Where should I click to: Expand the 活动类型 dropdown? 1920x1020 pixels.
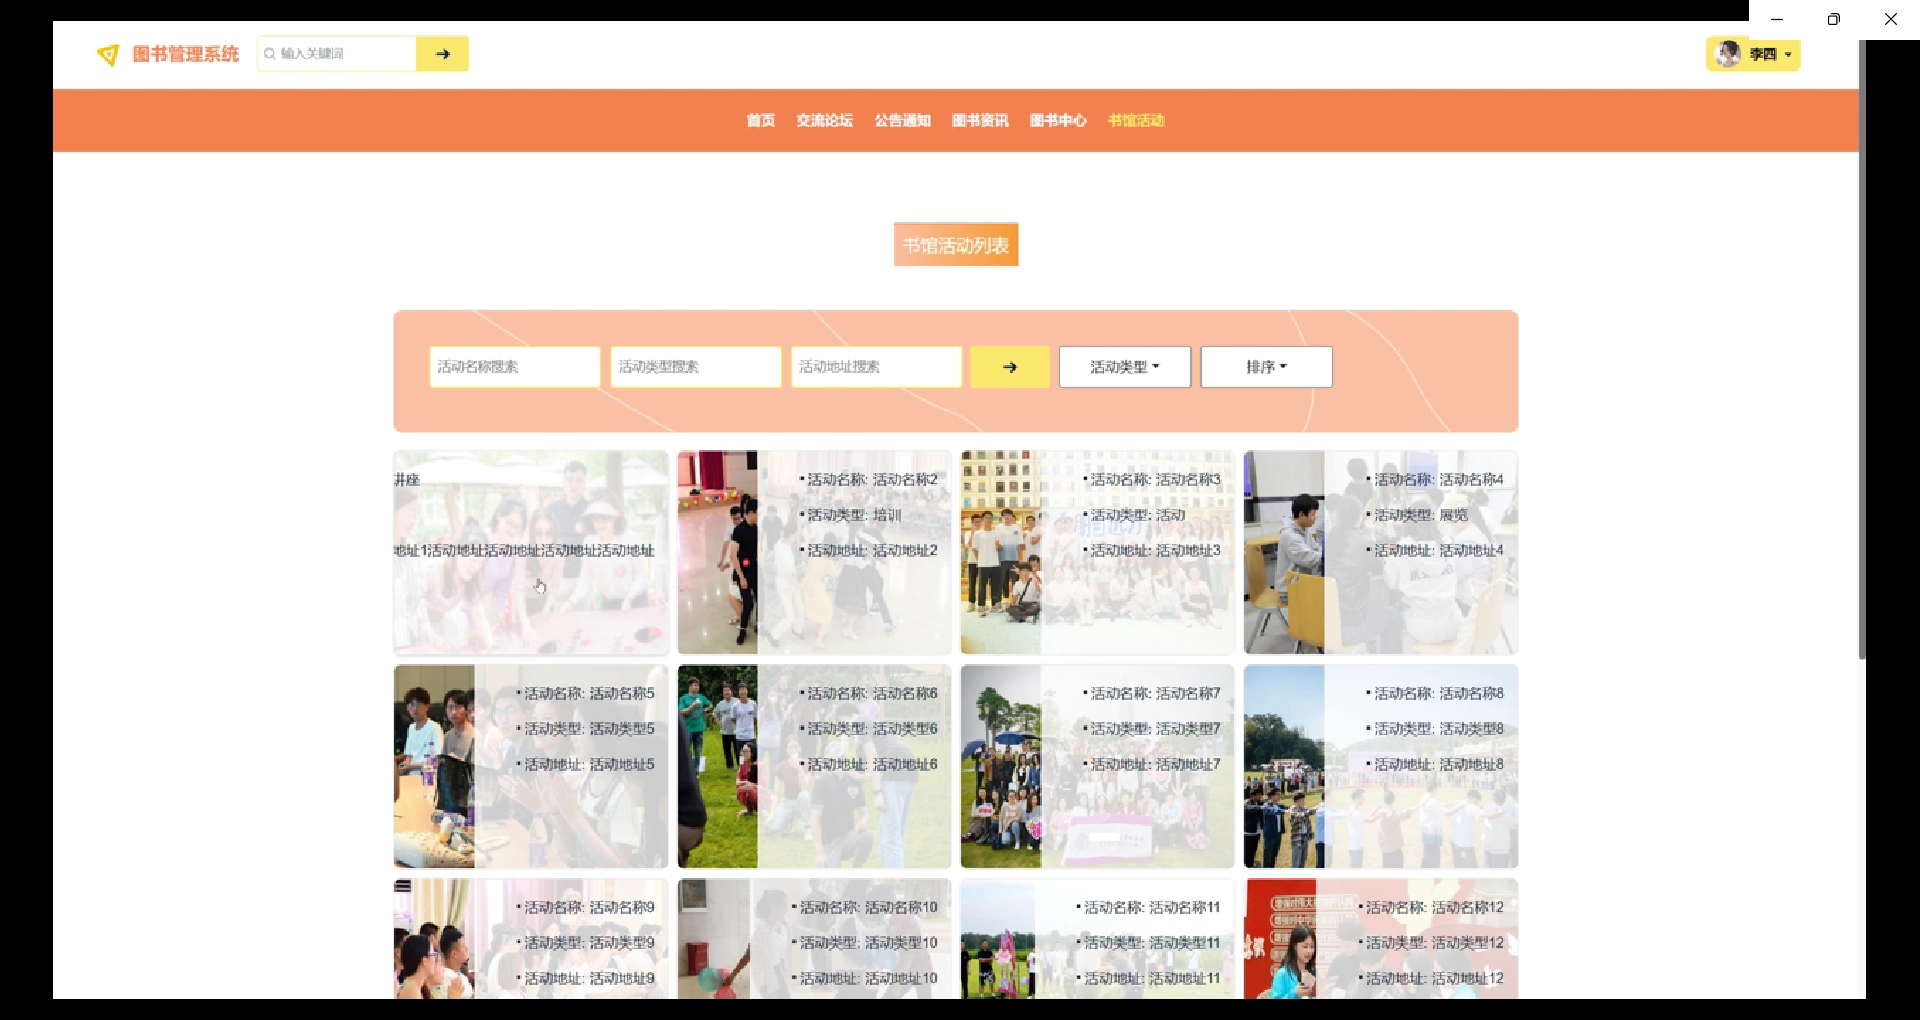(x=1125, y=367)
